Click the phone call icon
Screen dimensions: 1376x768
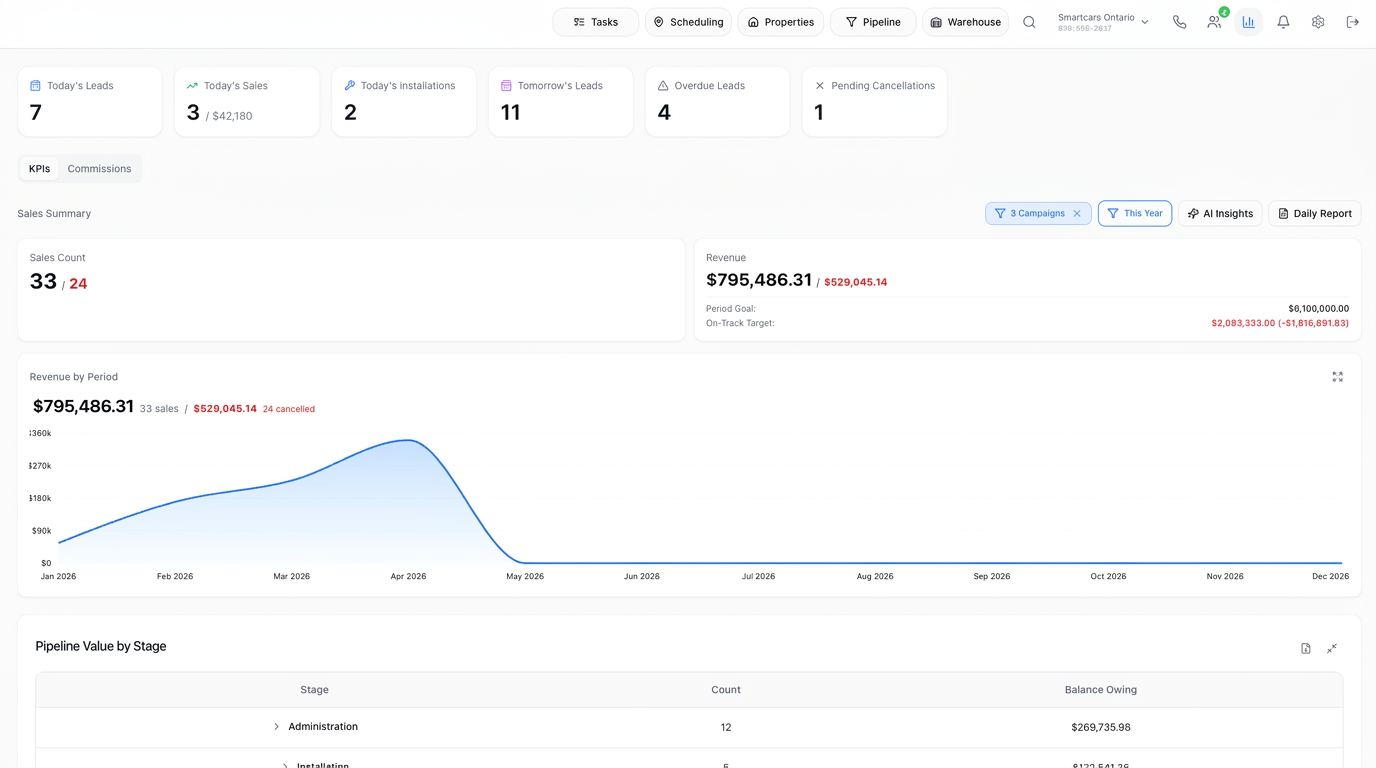(1180, 22)
